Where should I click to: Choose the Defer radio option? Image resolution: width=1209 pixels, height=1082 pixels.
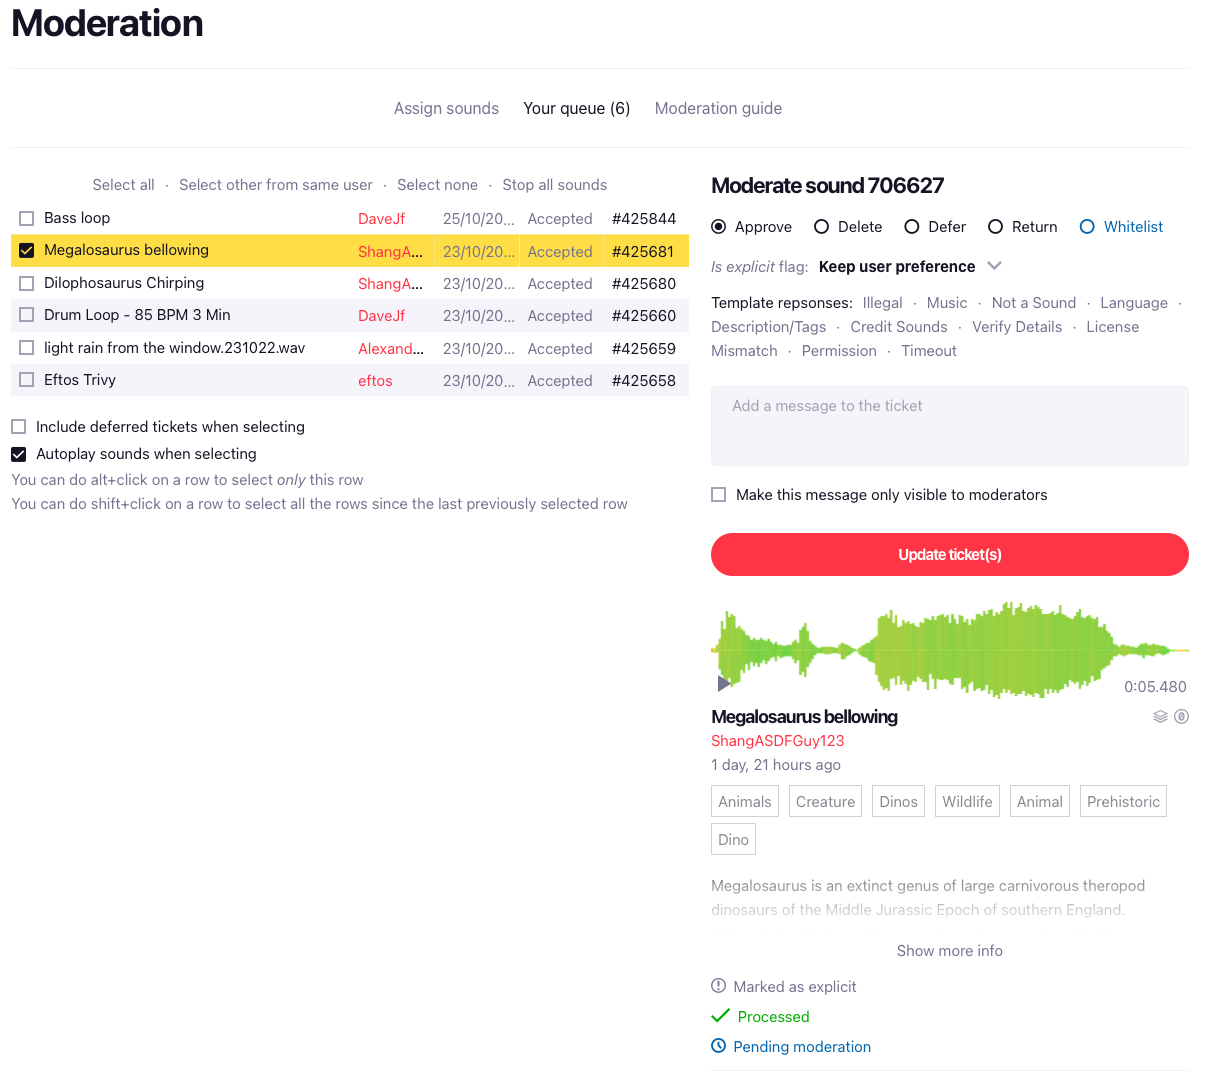click(912, 227)
